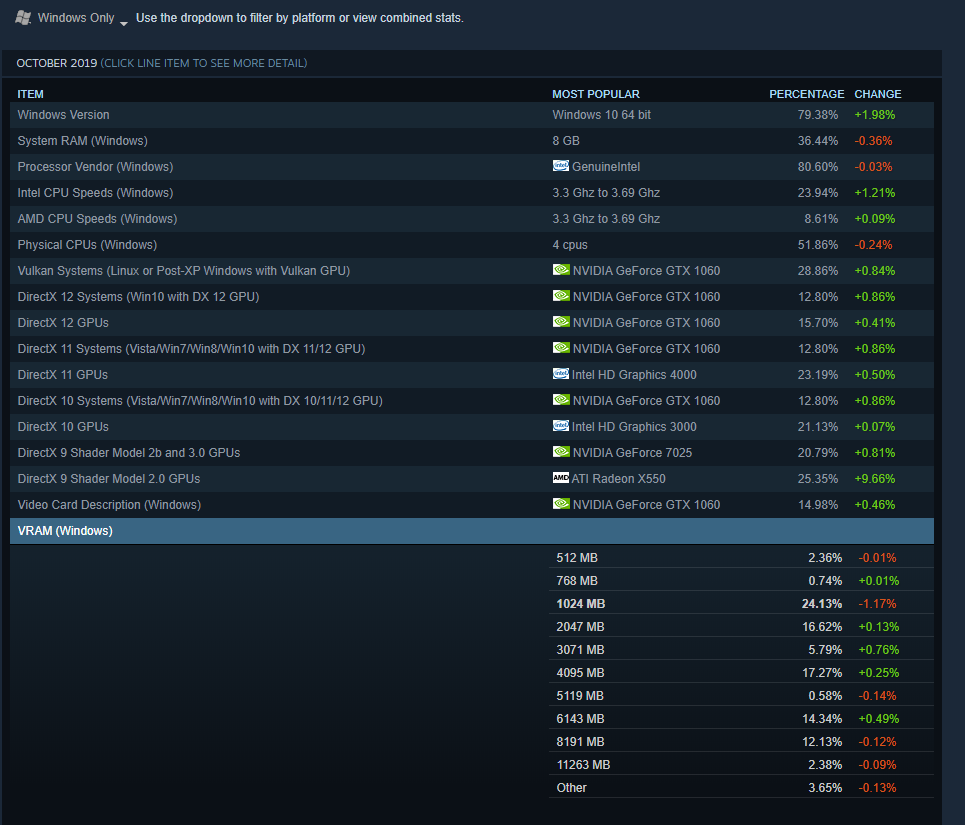The height and width of the screenshot is (825, 965).
Task: Click the PERCENTAGE column header
Action: coord(806,94)
